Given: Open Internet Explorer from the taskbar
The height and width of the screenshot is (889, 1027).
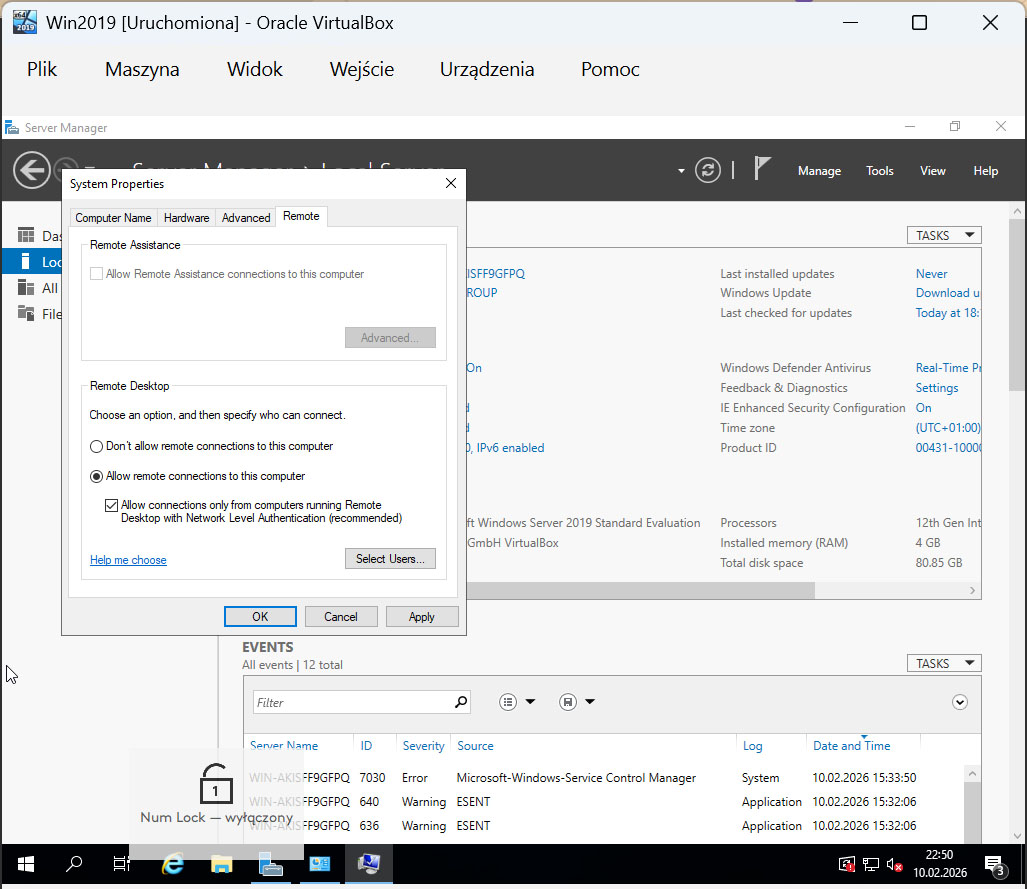Looking at the screenshot, I should coord(173,864).
